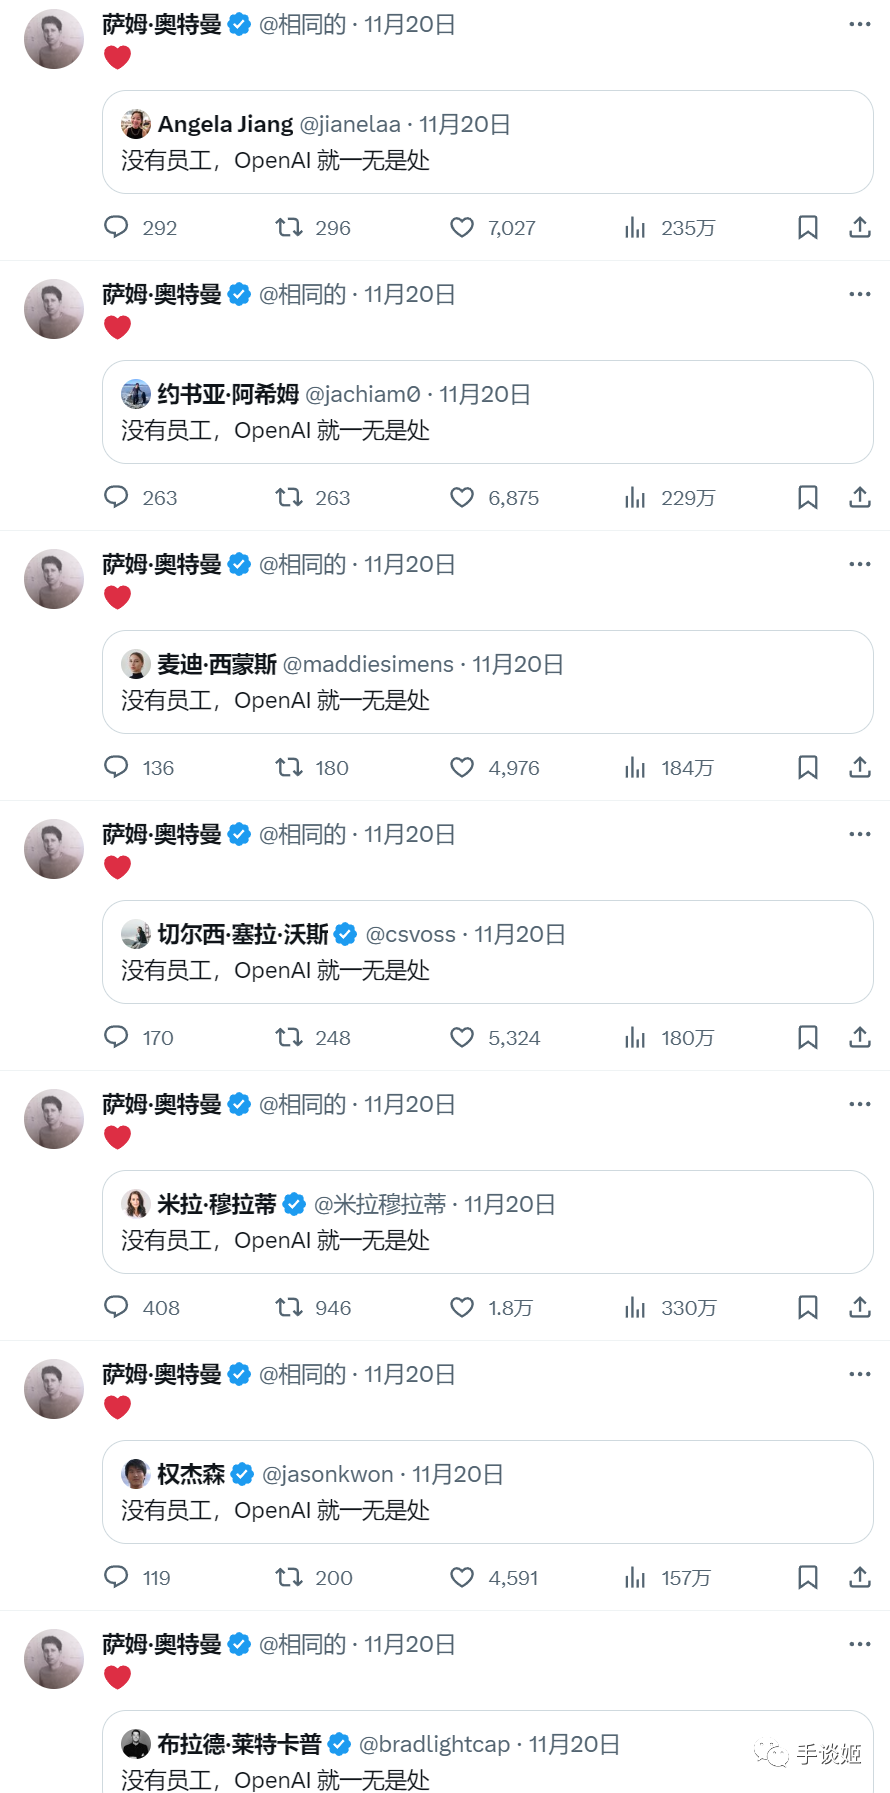Like the tweet with 7,027 likes
Viewport: 890px width, 1793px height.
[x=462, y=228]
